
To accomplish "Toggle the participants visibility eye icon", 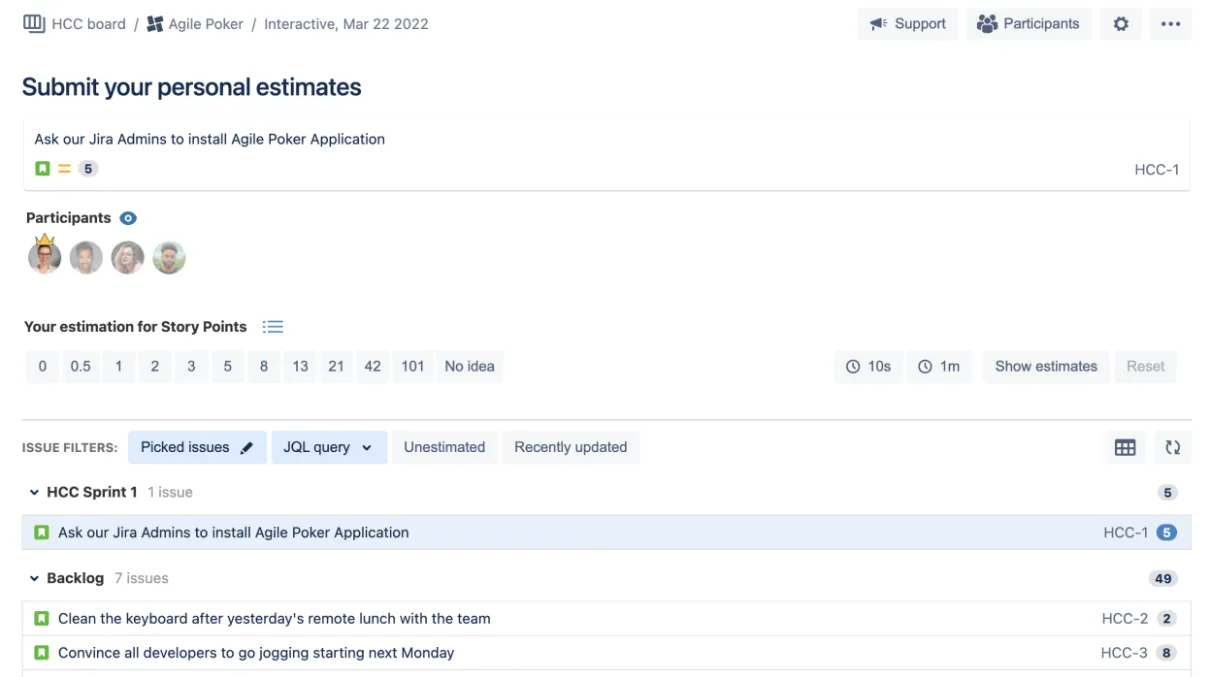I will (128, 218).
